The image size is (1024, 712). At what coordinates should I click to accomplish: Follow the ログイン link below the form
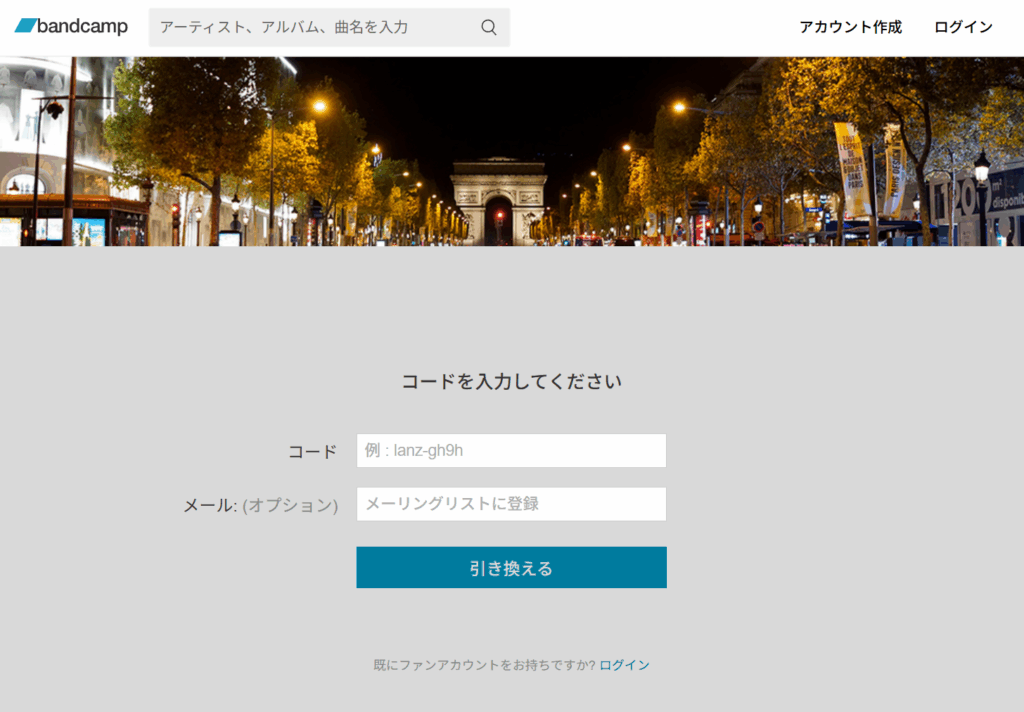624,665
